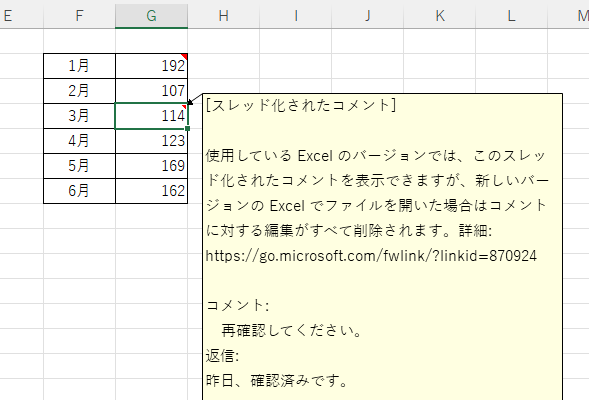This screenshot has height=400, width=589.
Task: Click the cell containing 5月
Action: click(x=79, y=166)
